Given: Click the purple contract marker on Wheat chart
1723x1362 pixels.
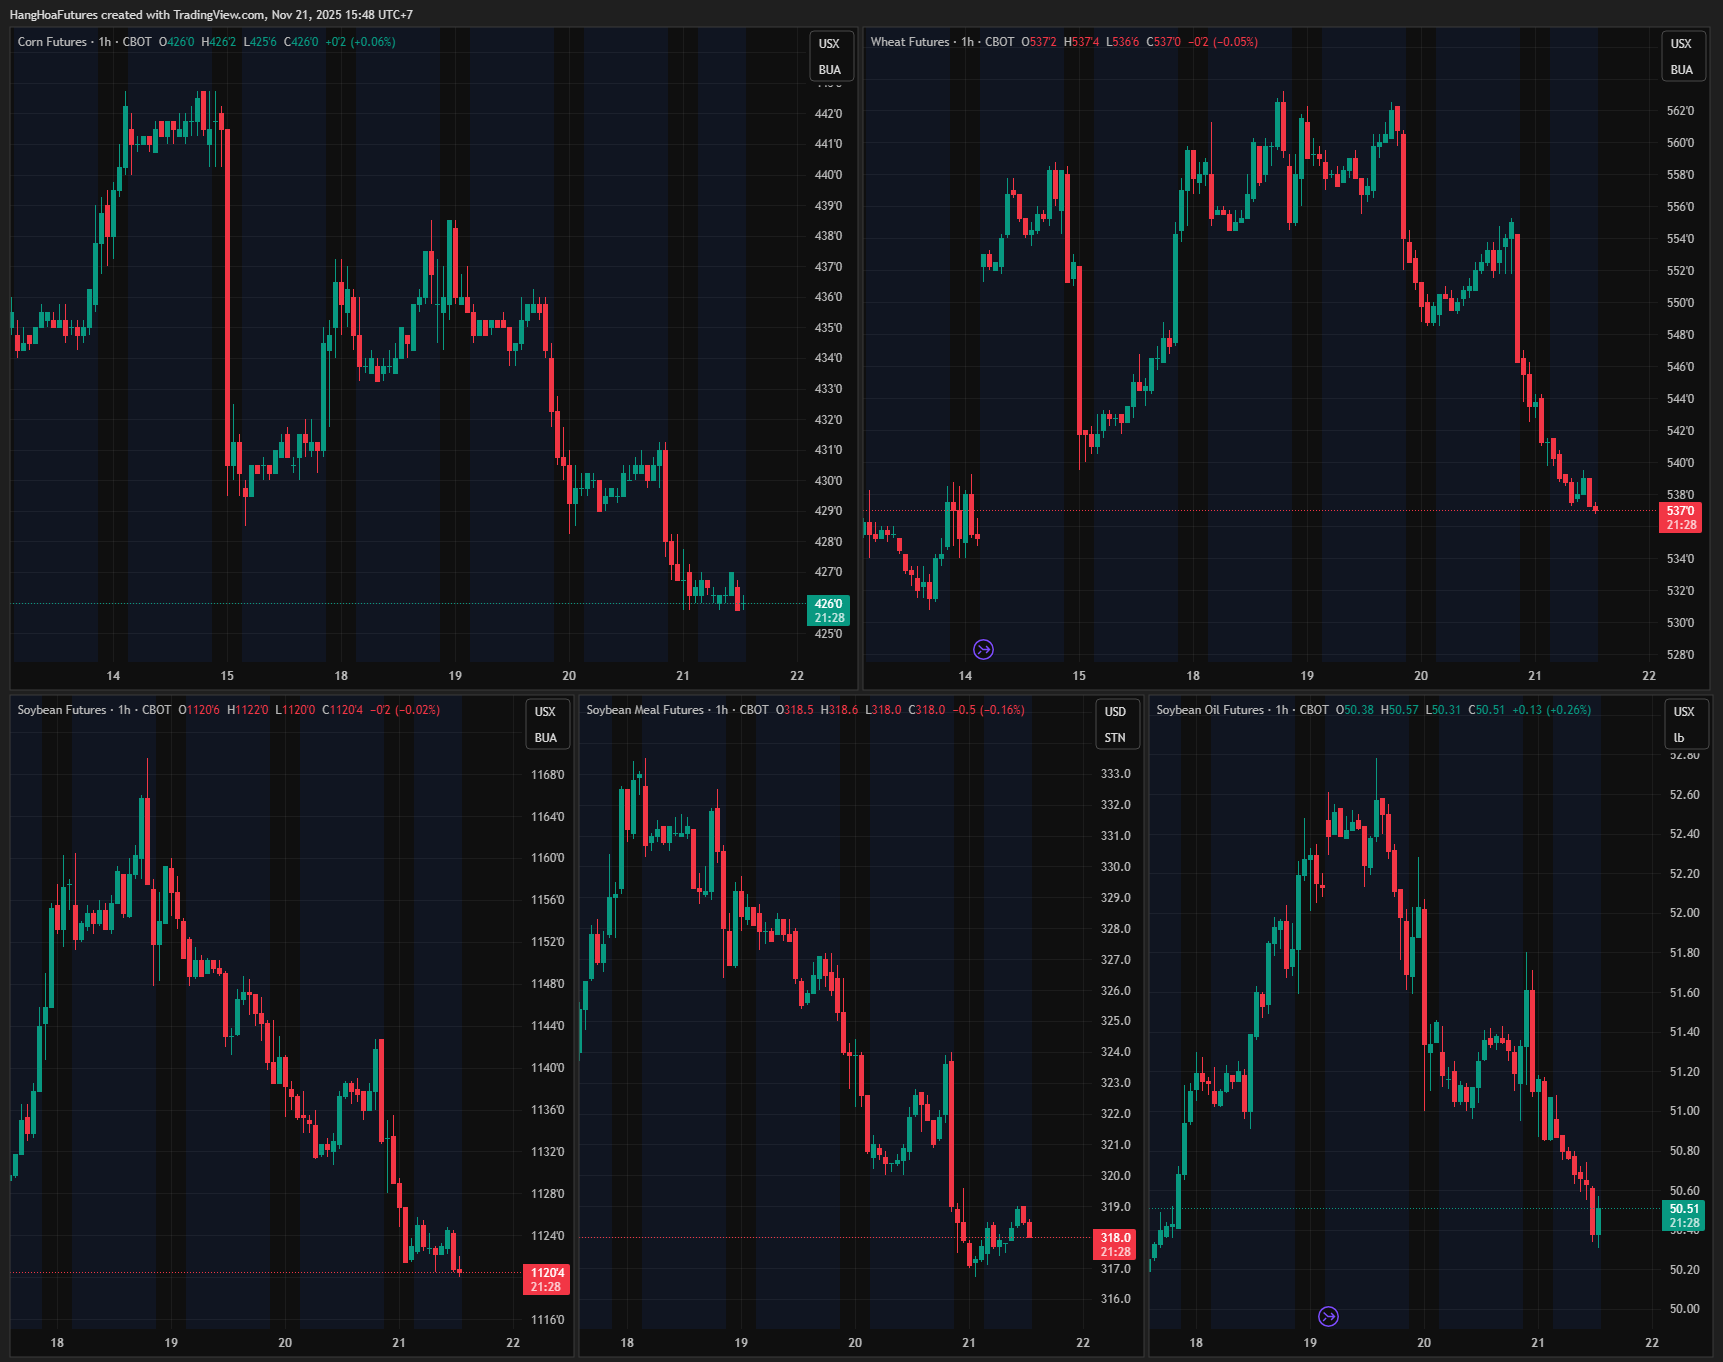Looking at the screenshot, I should (984, 650).
